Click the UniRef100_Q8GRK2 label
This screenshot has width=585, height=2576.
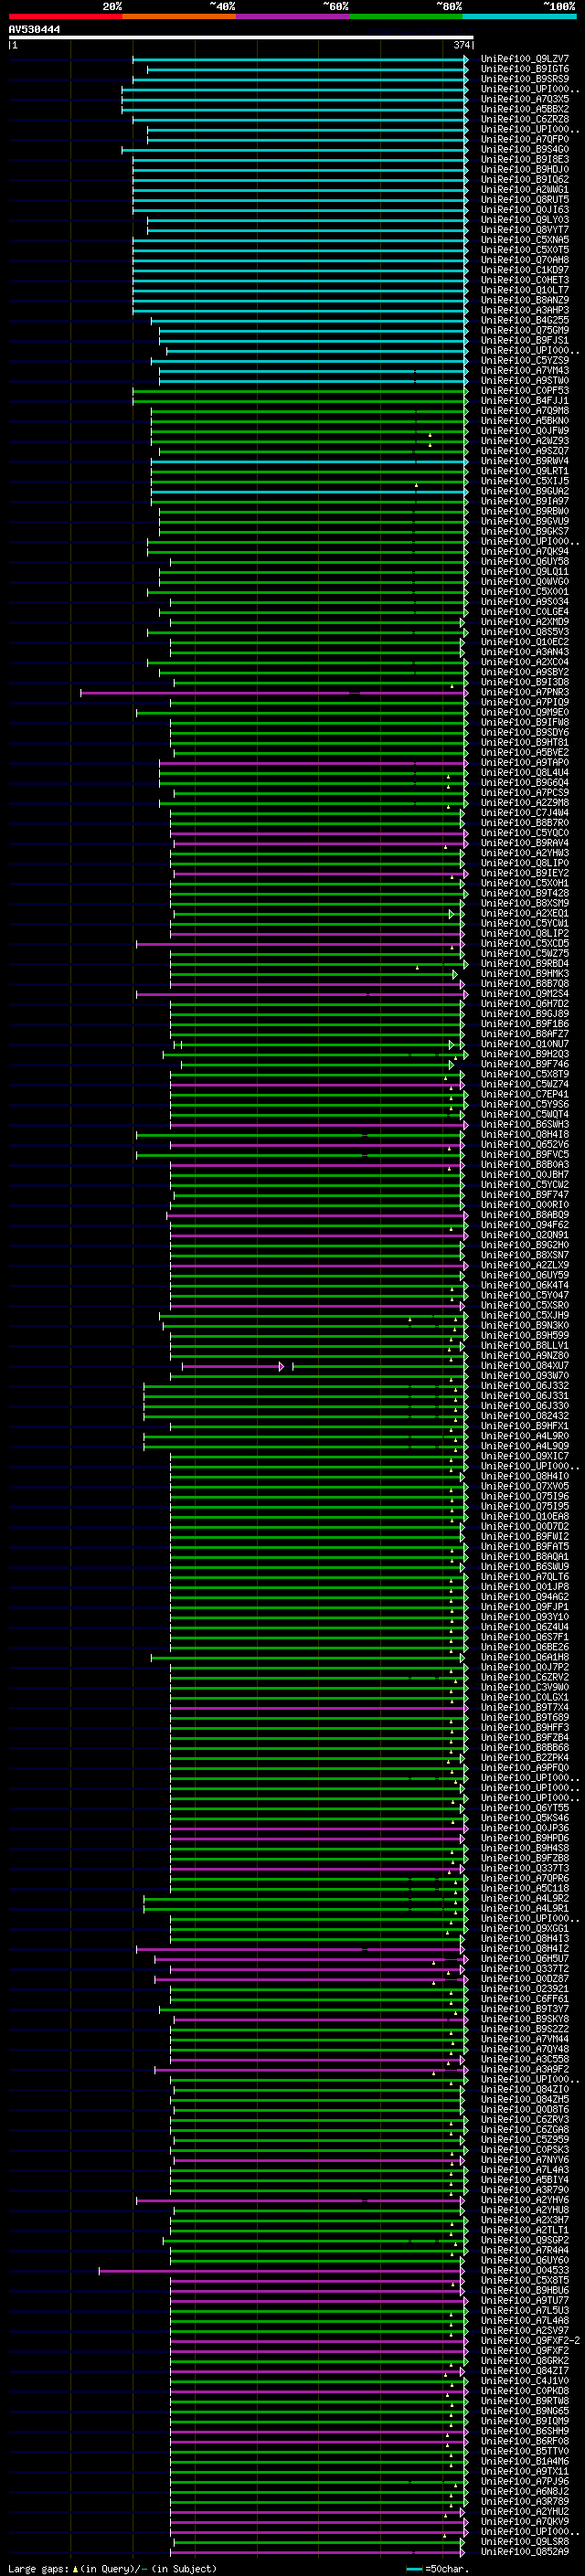tap(525, 2361)
